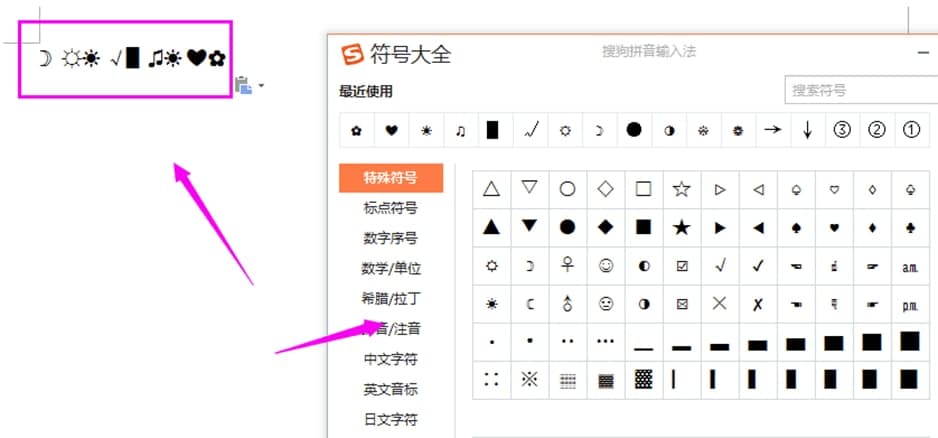
Task: Switch to 数字序号 category
Action: [x=391, y=239]
